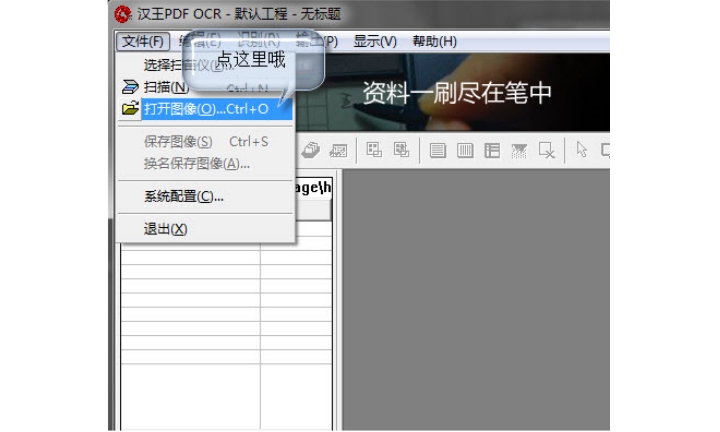Select 选择扫描仪 menu entry
Viewport: 720px width, 432px height.
pos(180,65)
